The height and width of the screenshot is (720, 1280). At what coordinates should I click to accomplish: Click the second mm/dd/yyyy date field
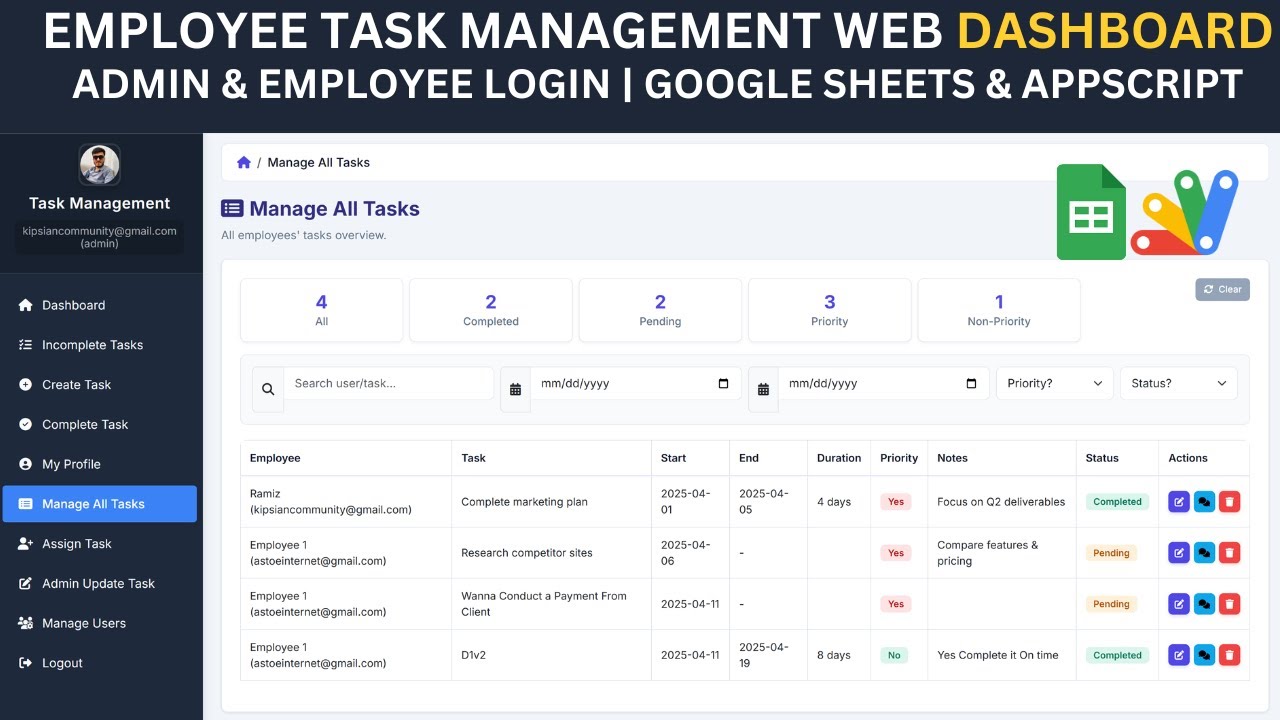[x=884, y=383]
